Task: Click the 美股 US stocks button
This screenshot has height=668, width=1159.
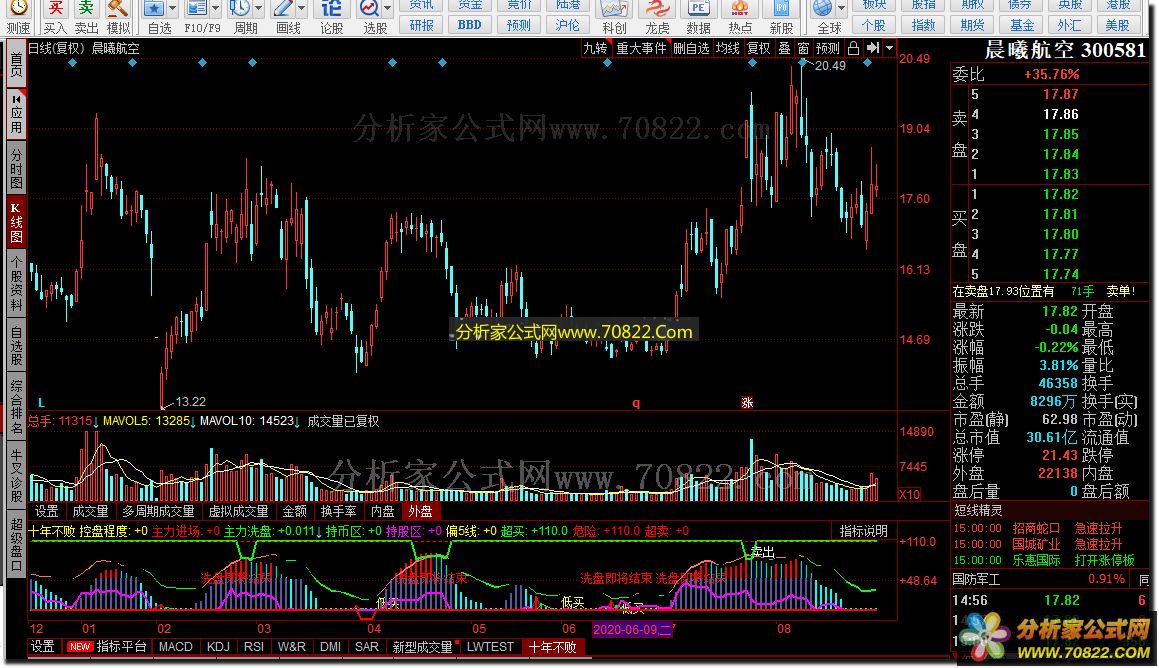Action: (x=1117, y=25)
